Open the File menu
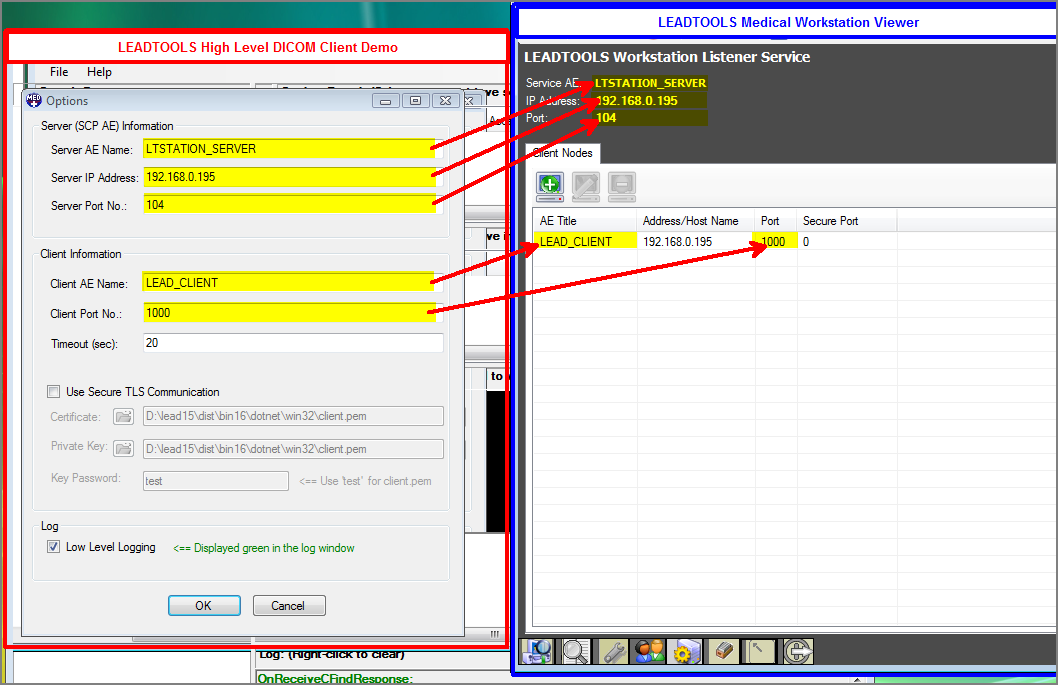Screen dimensions: 1058x685 coord(58,71)
